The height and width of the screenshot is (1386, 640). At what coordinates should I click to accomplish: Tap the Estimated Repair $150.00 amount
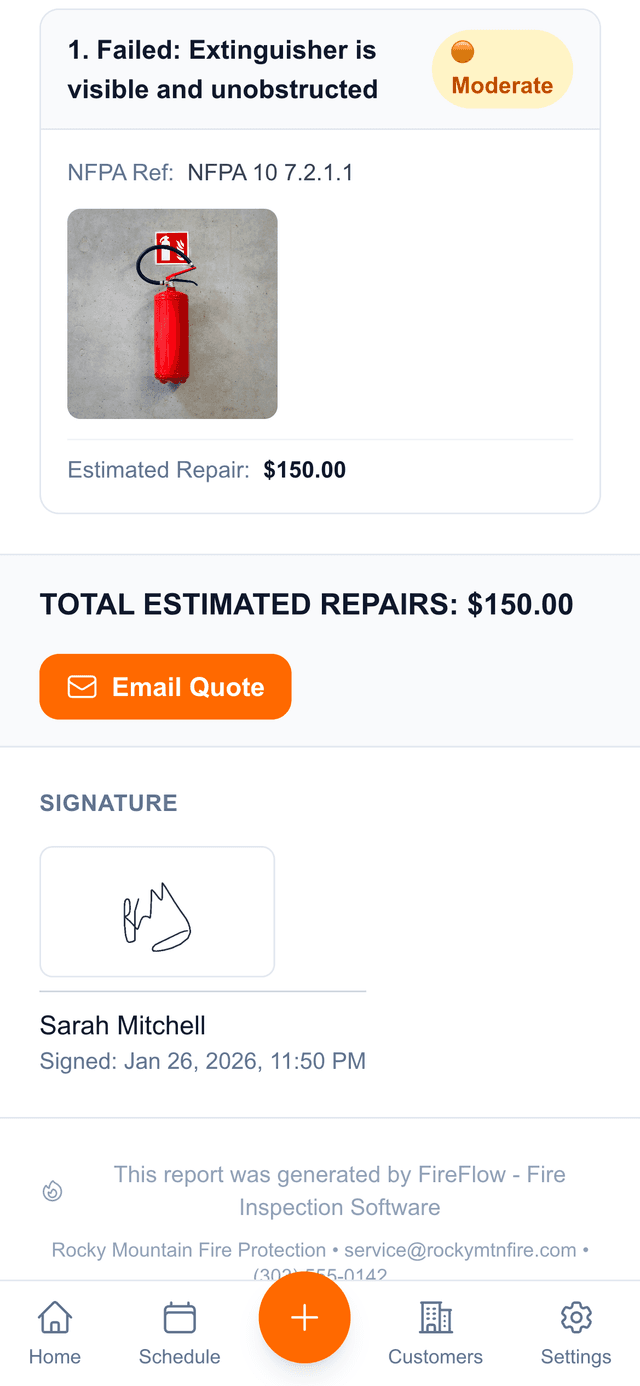click(x=304, y=470)
